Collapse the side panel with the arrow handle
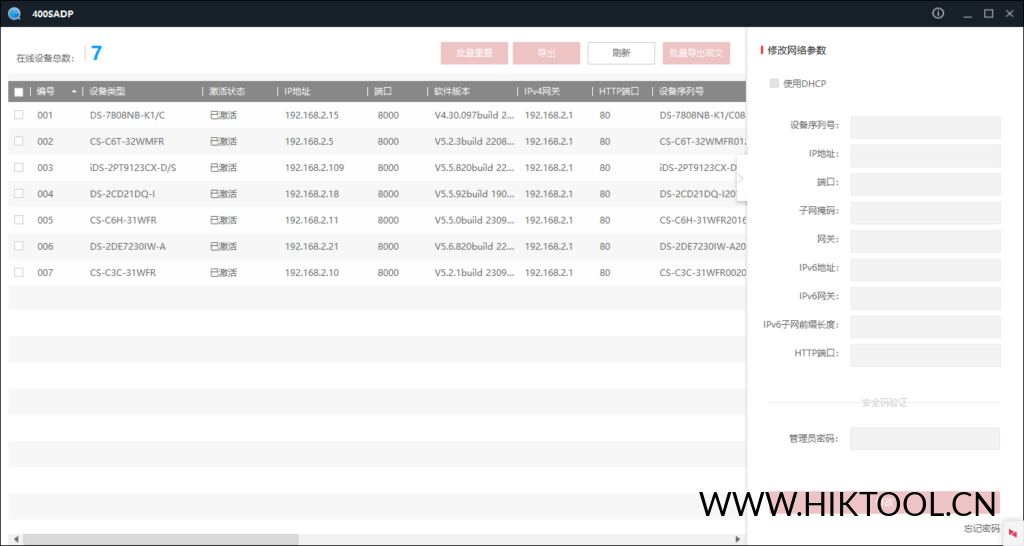The height and width of the screenshot is (546, 1024). tap(741, 178)
